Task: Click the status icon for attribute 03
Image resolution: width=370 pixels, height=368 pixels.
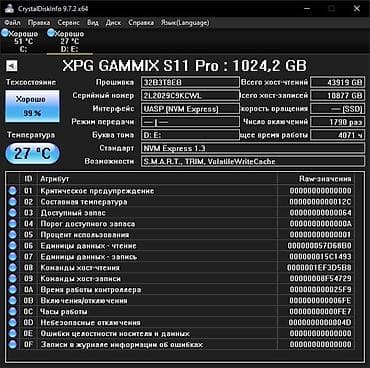Action: pyautogui.click(x=13, y=213)
